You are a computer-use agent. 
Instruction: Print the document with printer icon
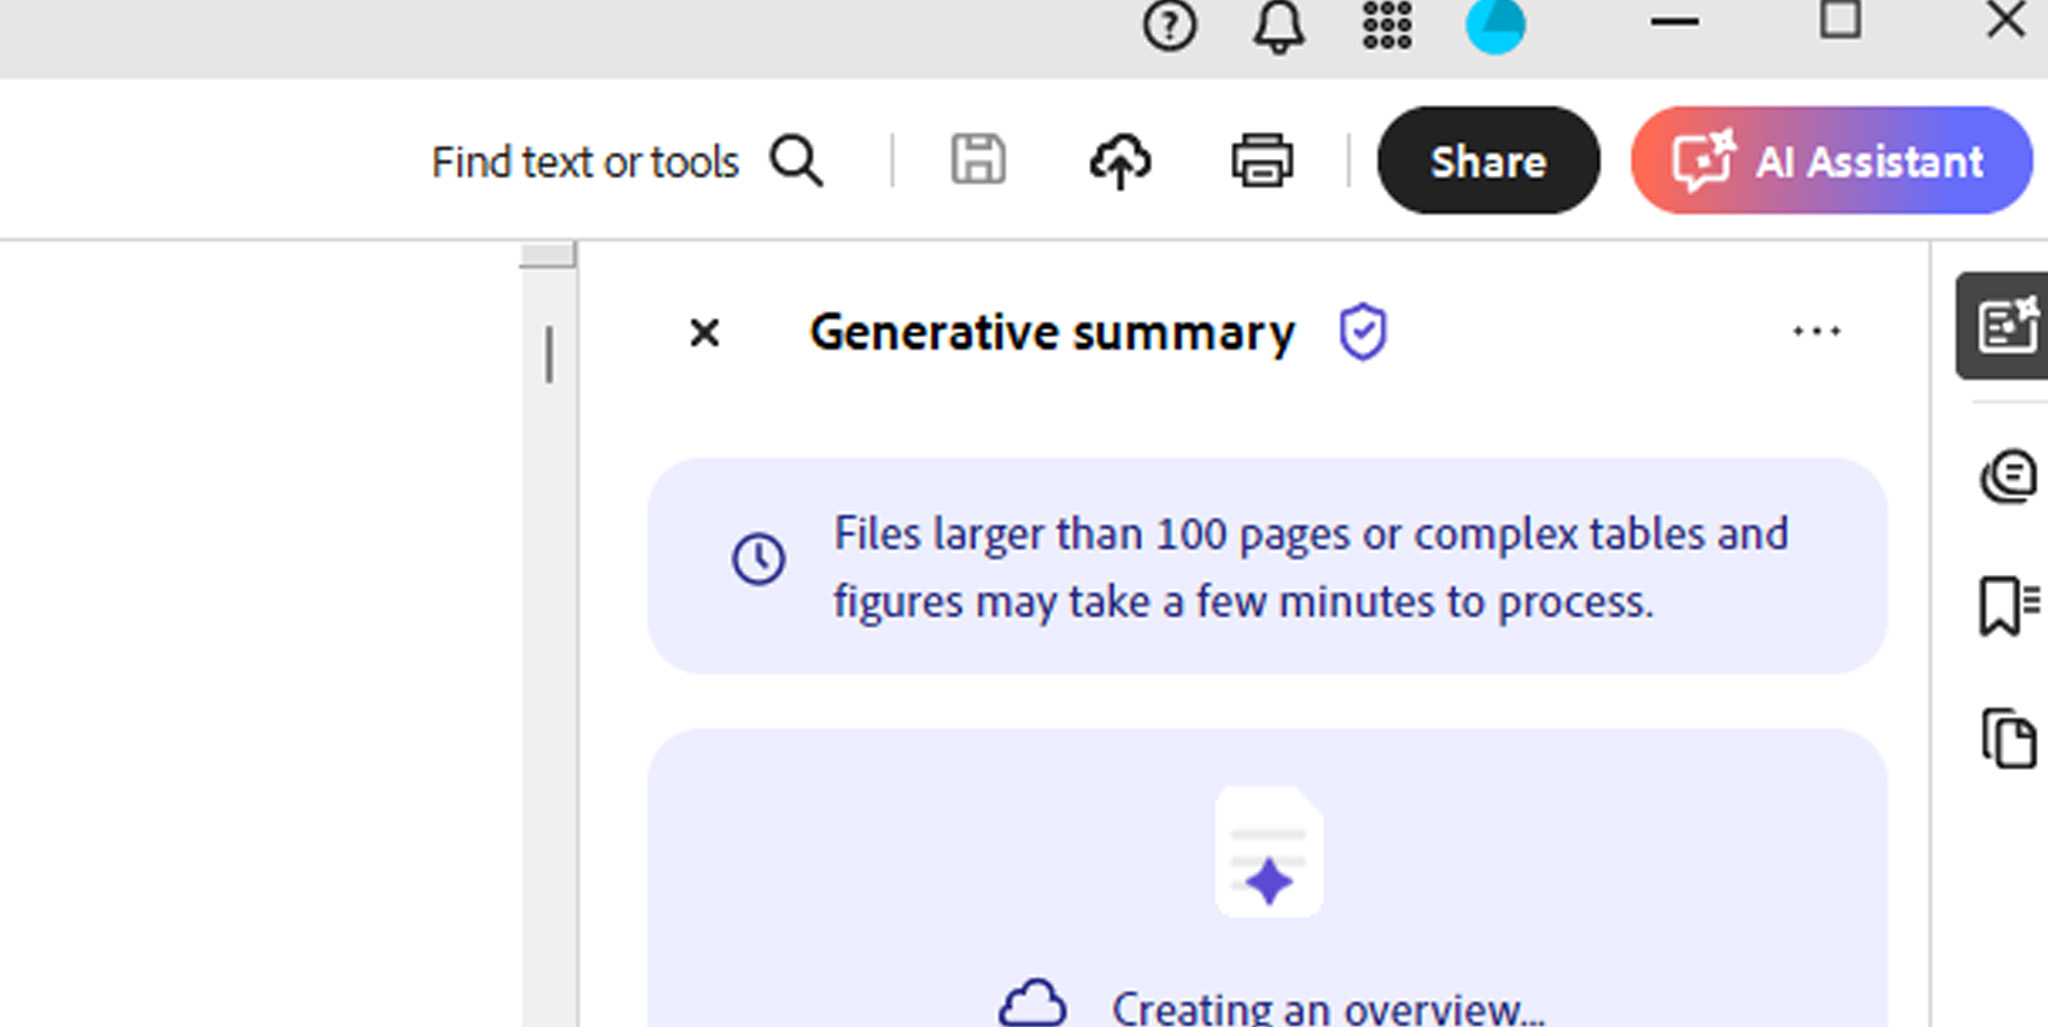pyautogui.click(x=1262, y=160)
